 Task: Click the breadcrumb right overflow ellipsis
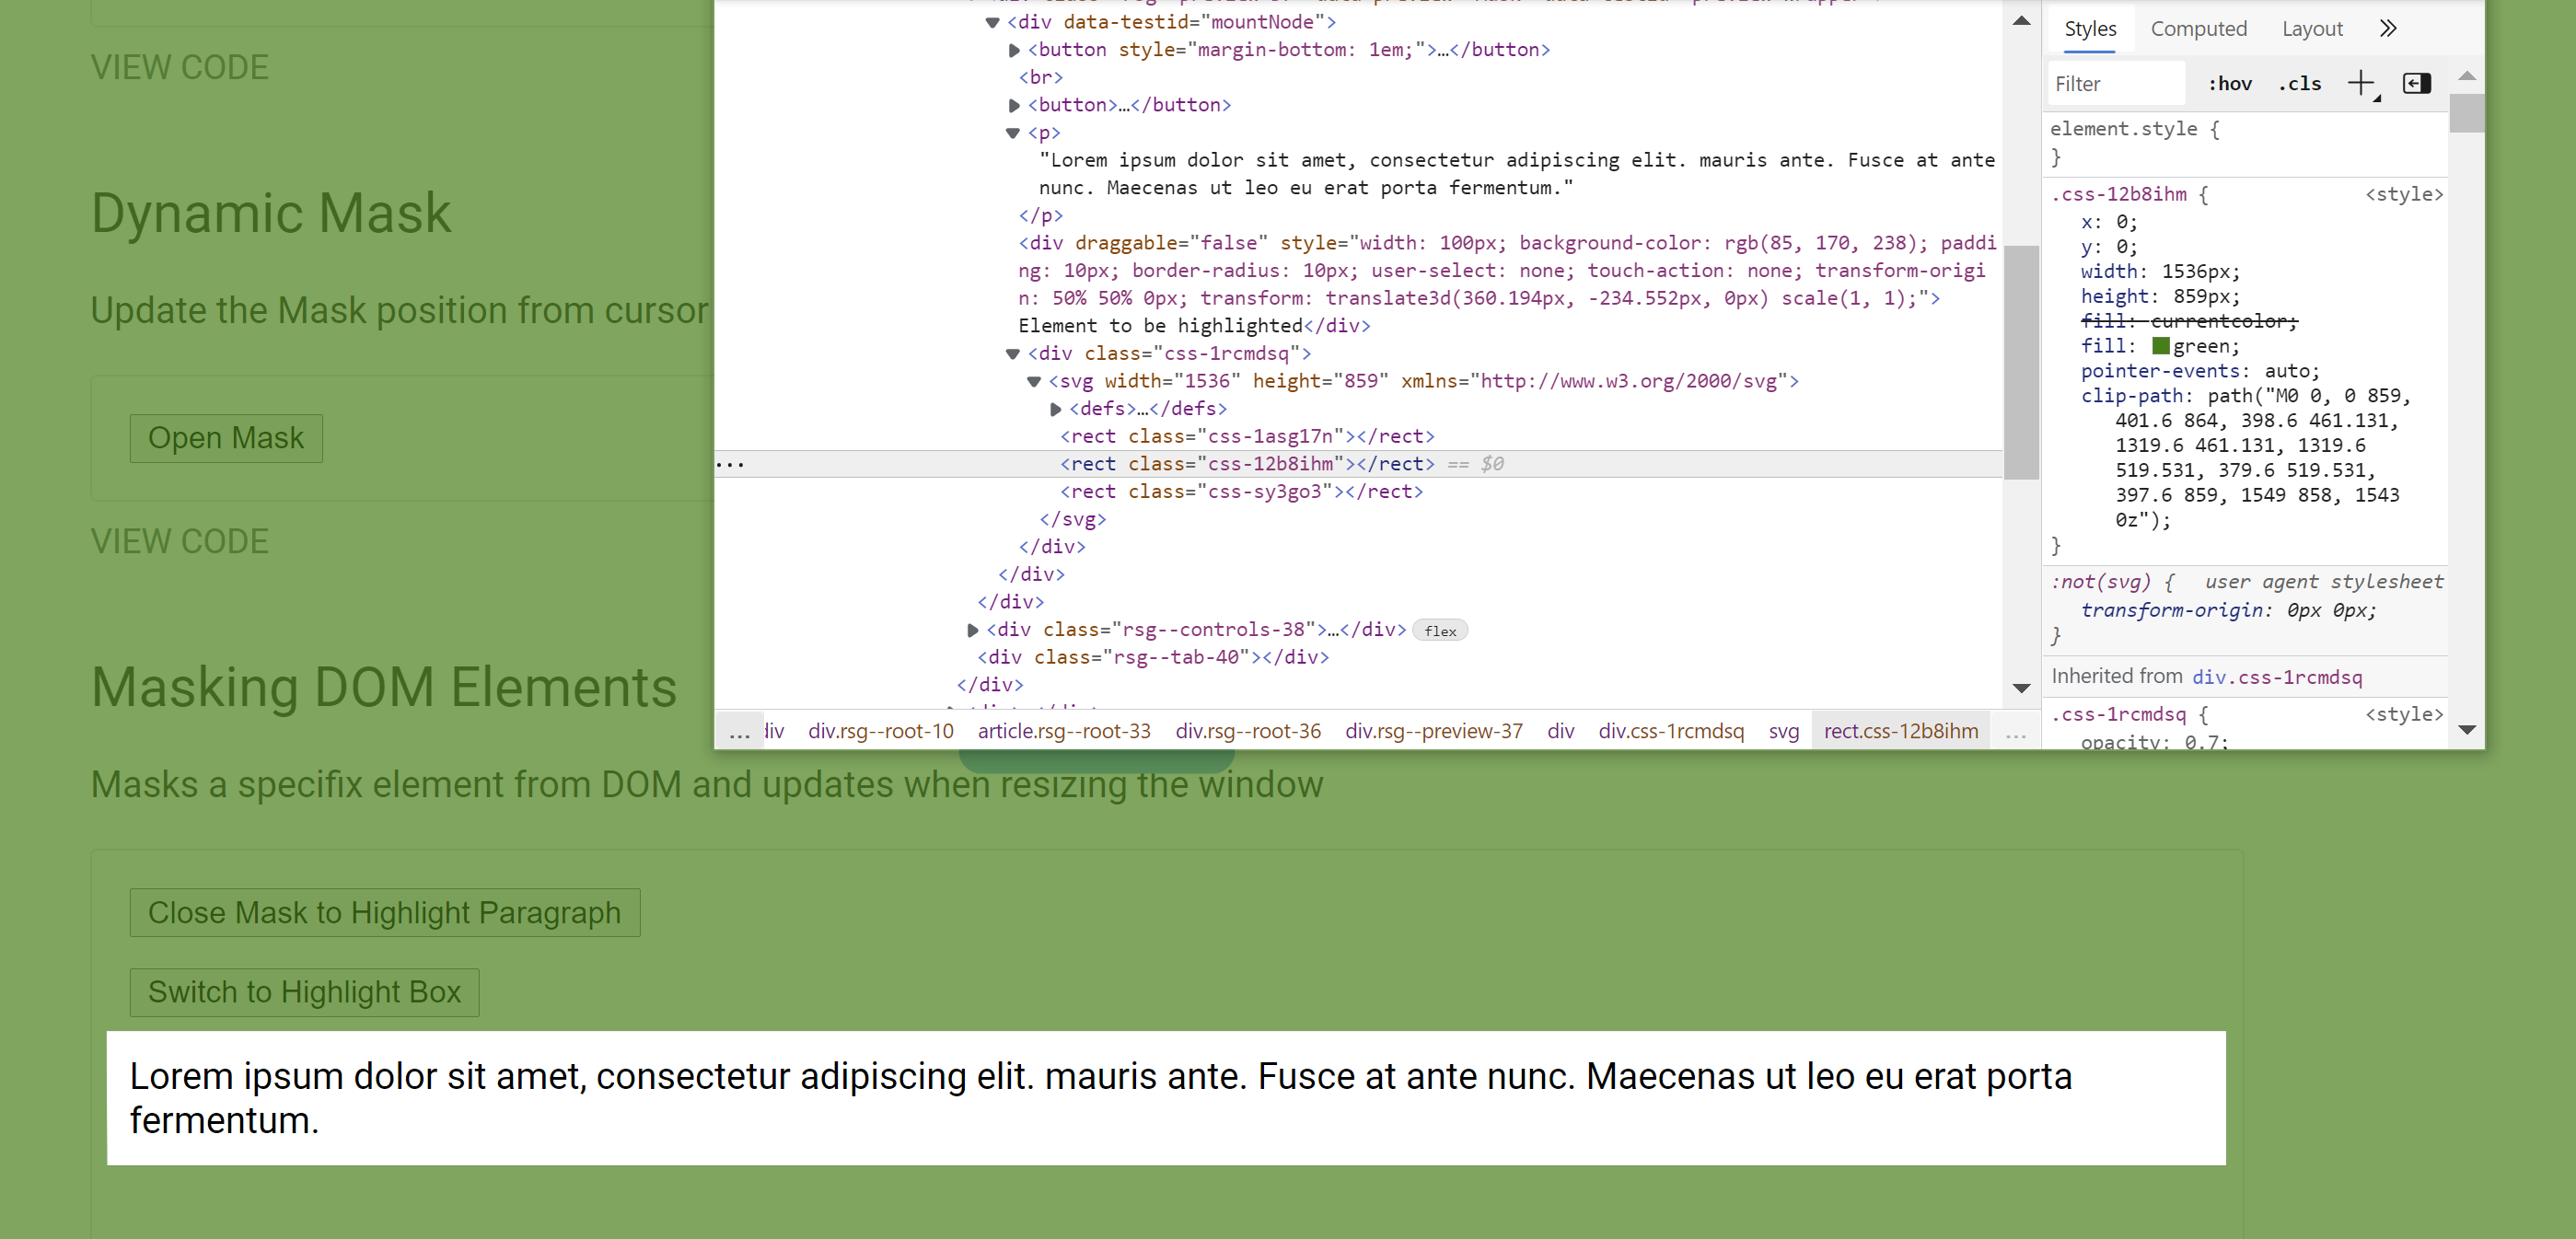click(x=2015, y=732)
